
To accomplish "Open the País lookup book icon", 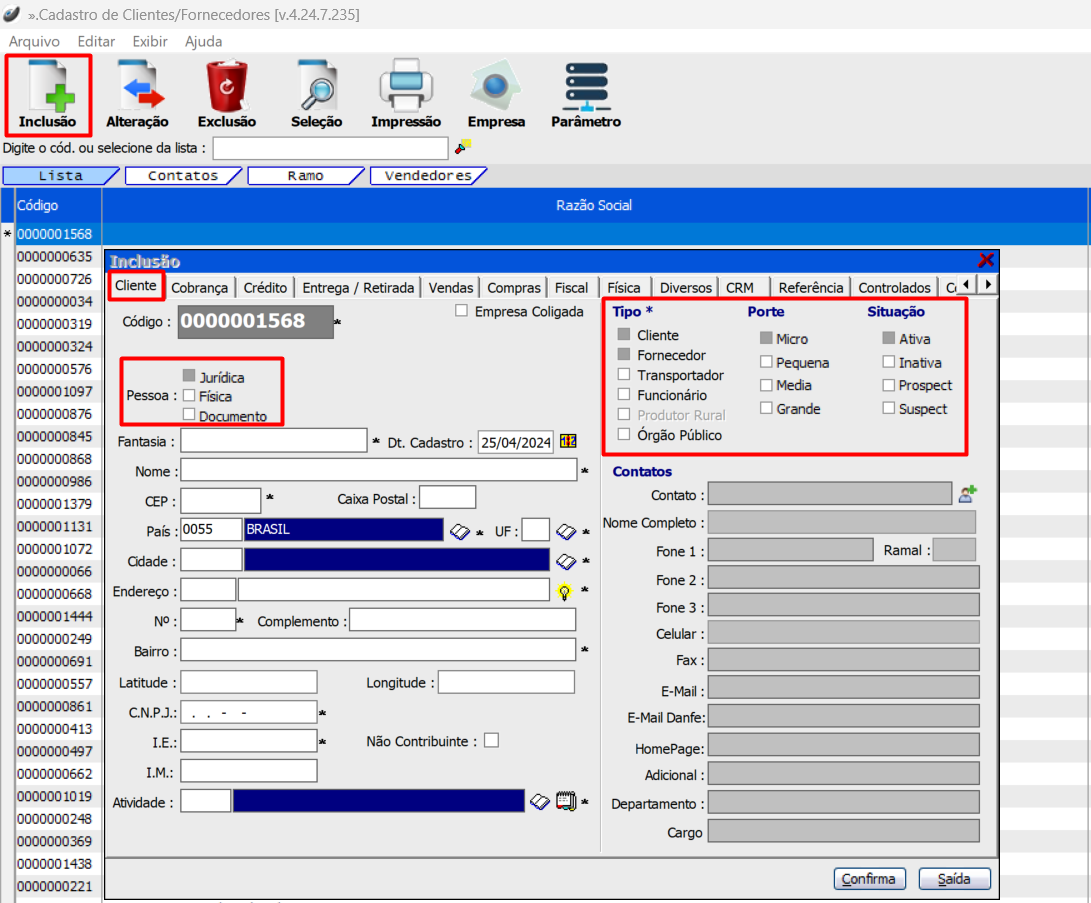I will (x=459, y=531).
